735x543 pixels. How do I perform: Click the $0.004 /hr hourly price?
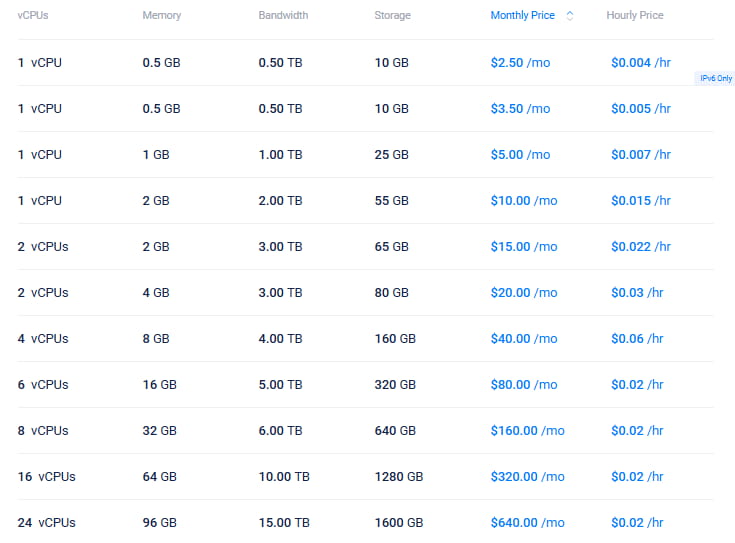click(640, 63)
